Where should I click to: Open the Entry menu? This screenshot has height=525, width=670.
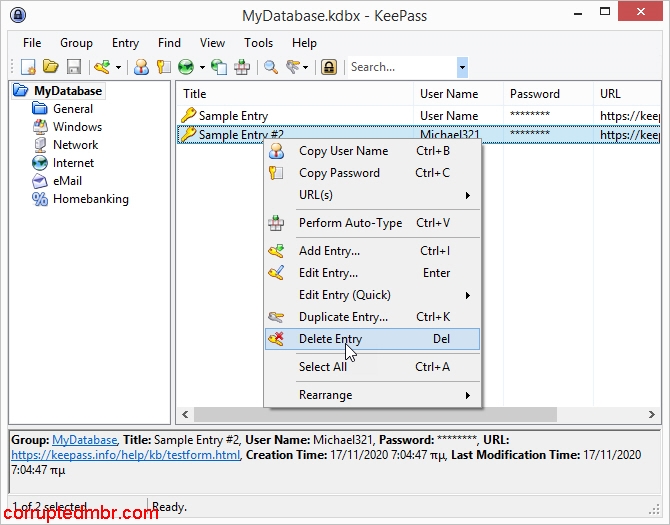(x=125, y=43)
